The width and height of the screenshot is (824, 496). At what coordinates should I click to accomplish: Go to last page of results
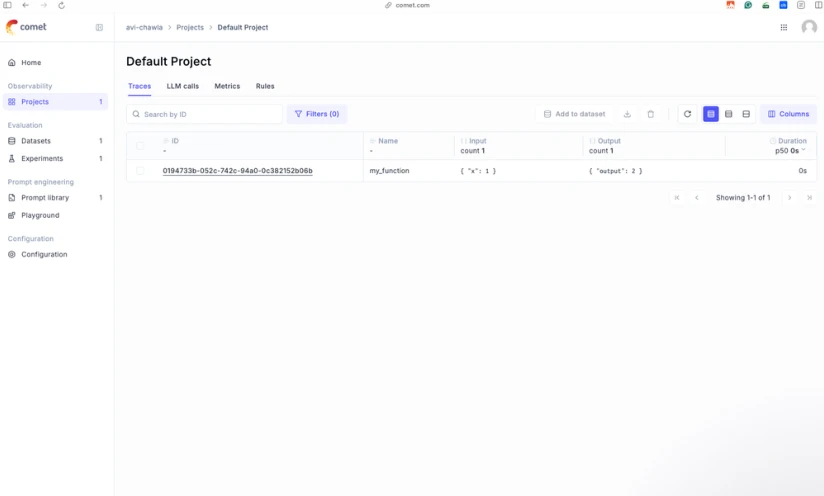pos(809,198)
